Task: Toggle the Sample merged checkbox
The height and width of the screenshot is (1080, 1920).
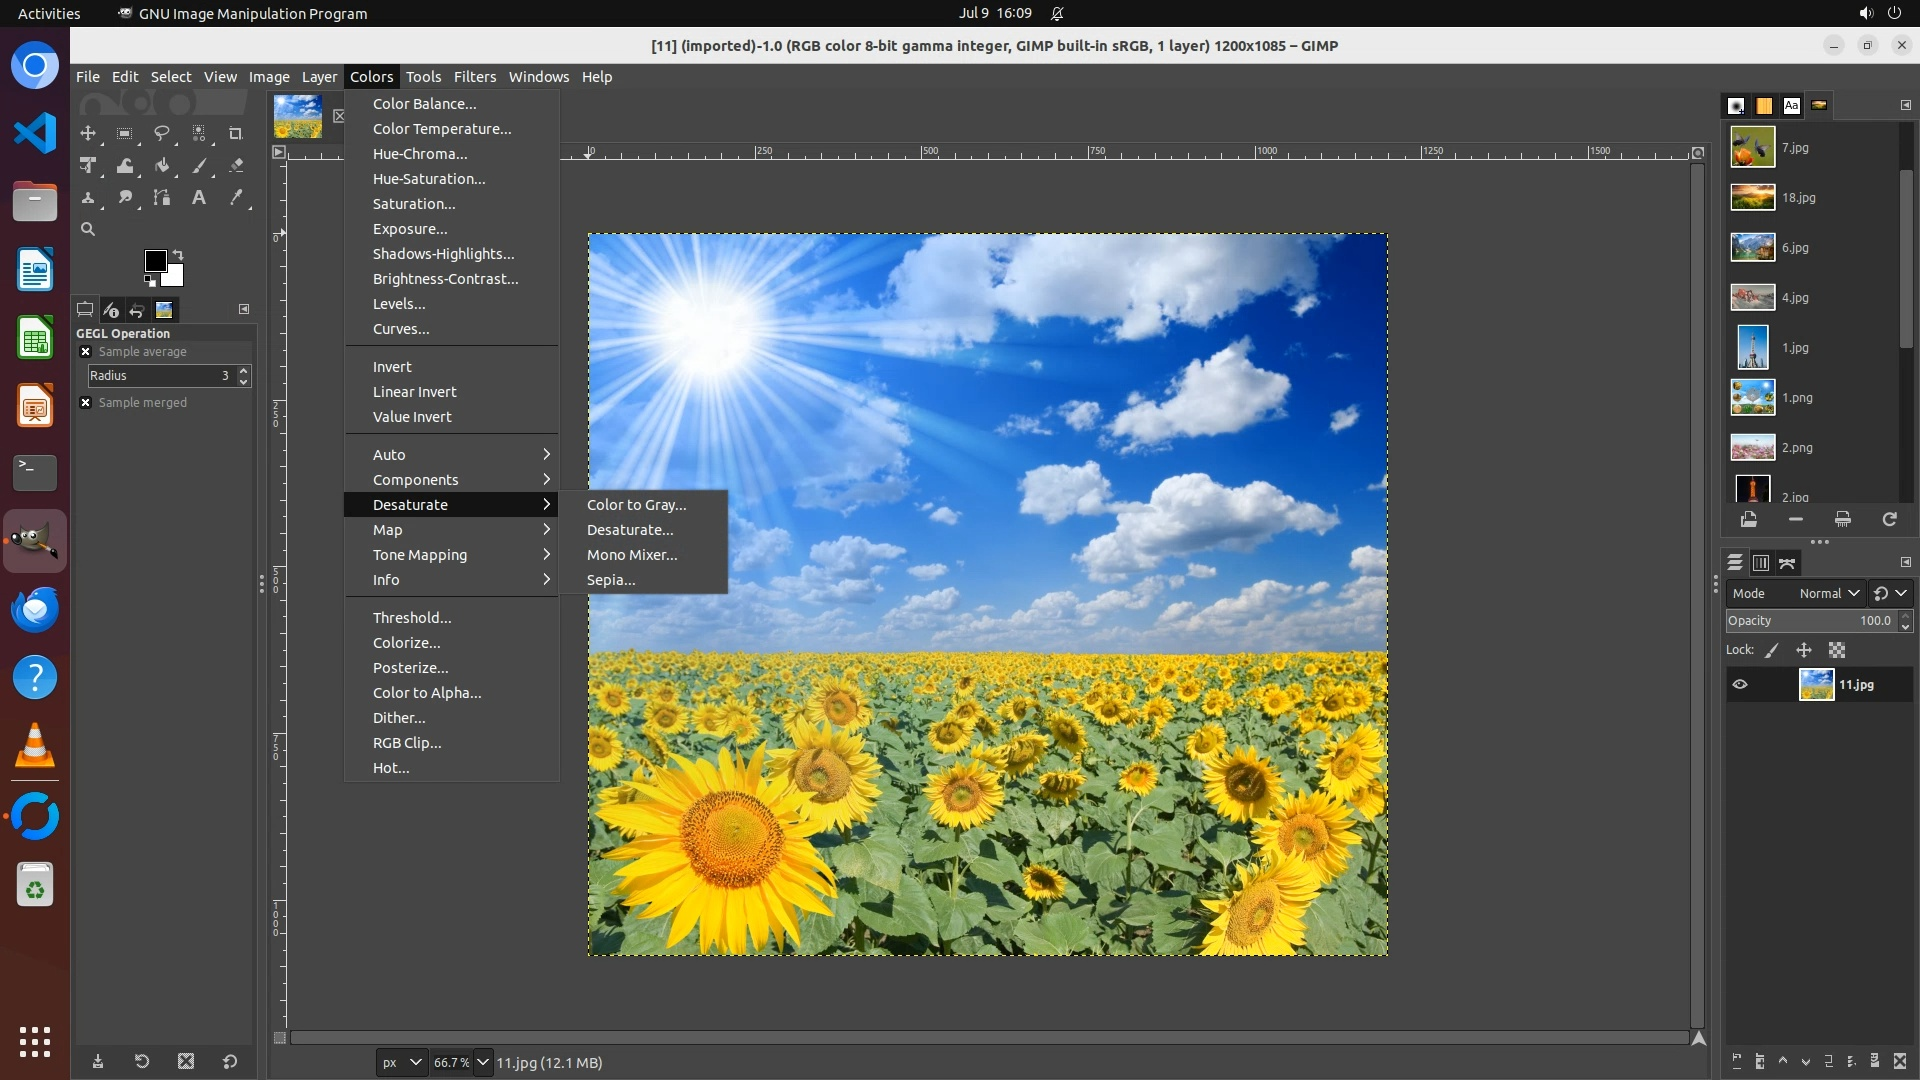Action: [86, 403]
